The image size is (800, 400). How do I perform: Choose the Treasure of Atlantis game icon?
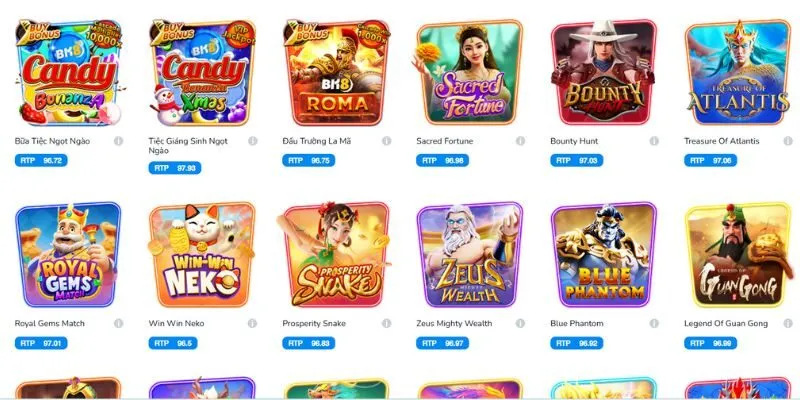[x=738, y=72]
